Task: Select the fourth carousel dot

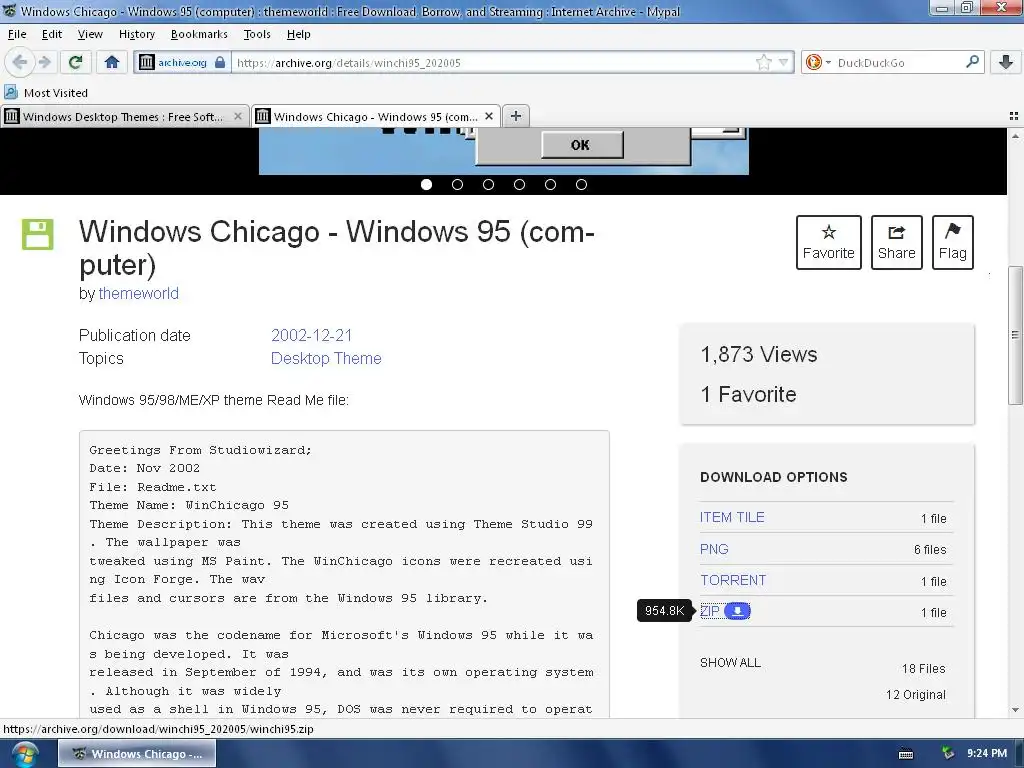Action: [x=519, y=185]
